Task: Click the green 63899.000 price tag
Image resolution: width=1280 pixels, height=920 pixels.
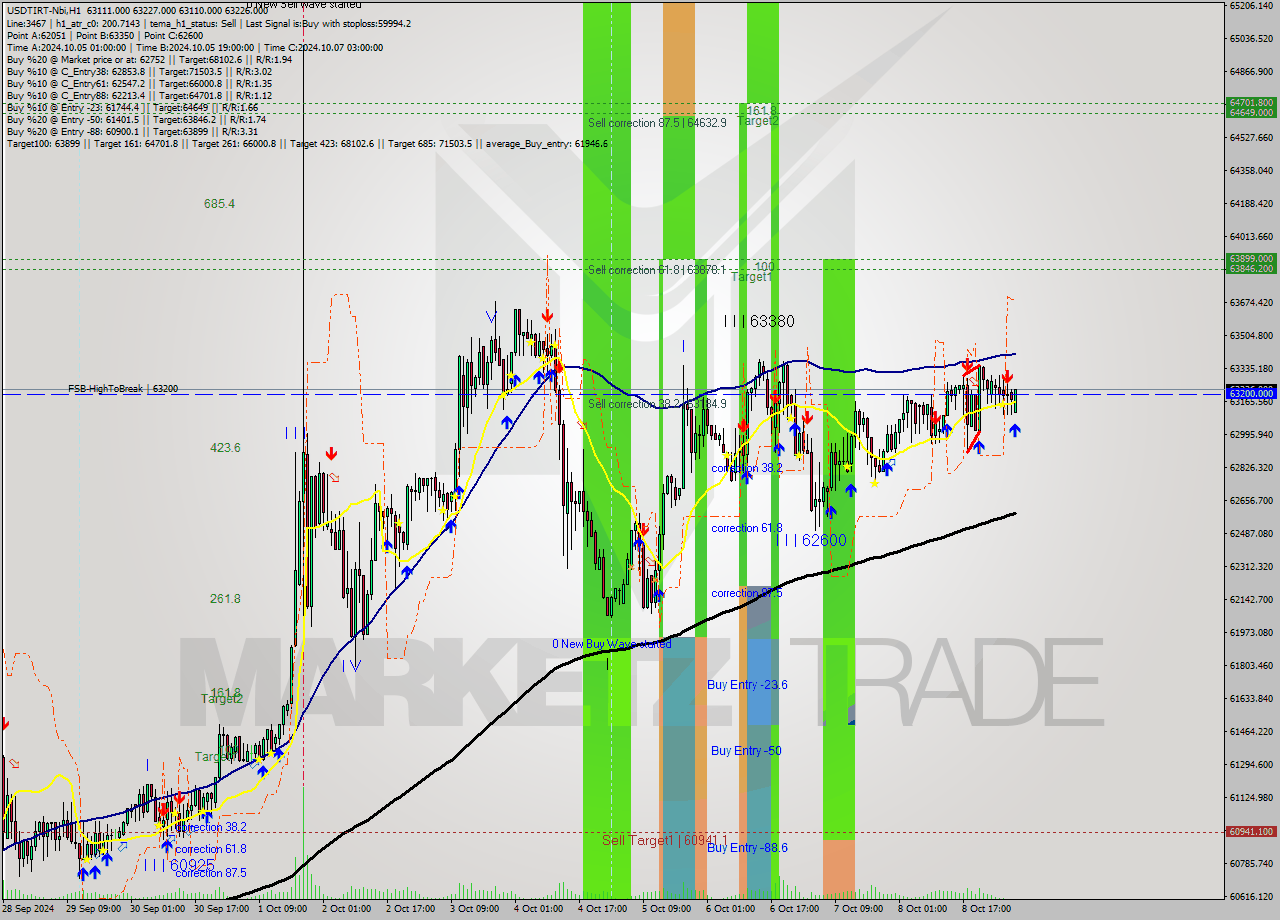Action: click(1251, 258)
